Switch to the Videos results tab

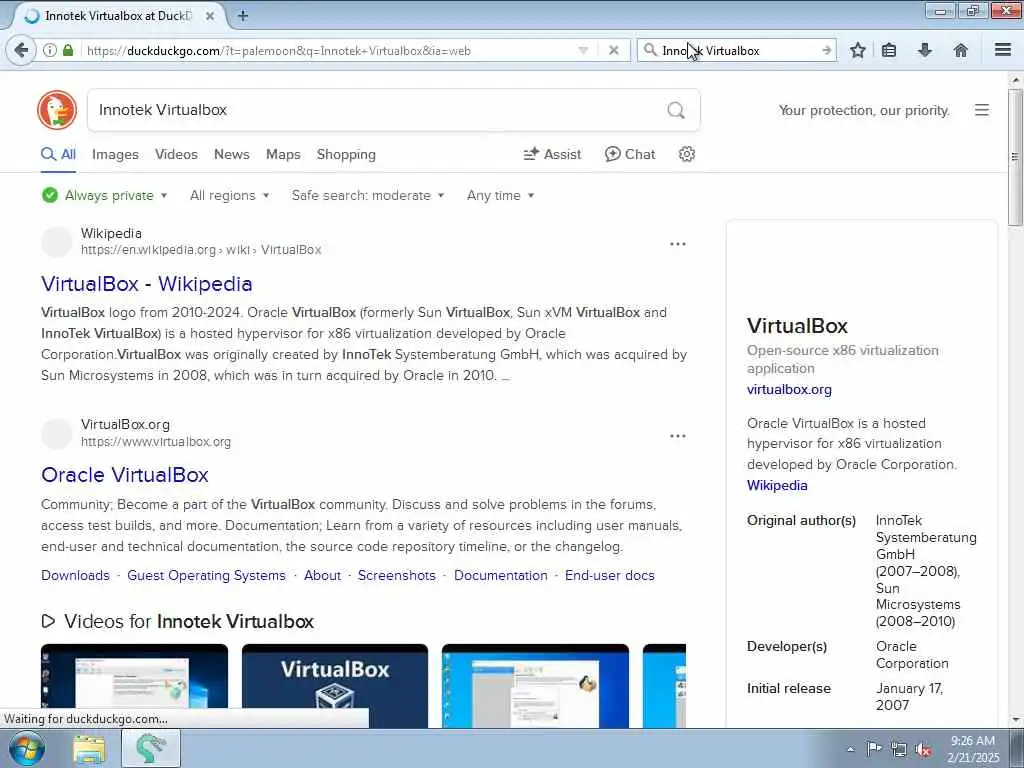click(176, 154)
